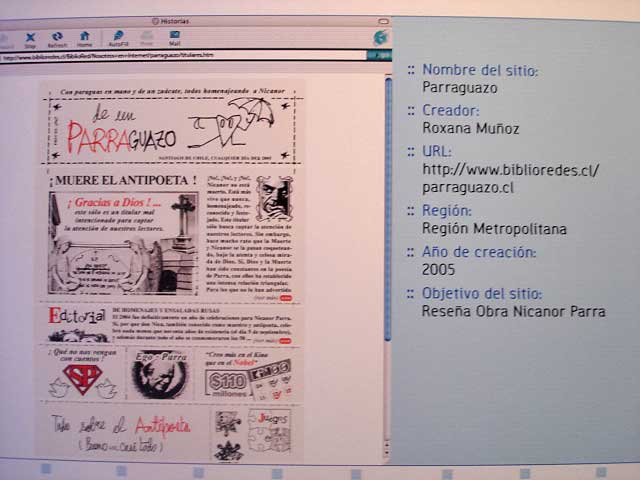Open the cemetery tomb image with Gracias a Dios
The image size is (640, 480).
(x=123, y=243)
